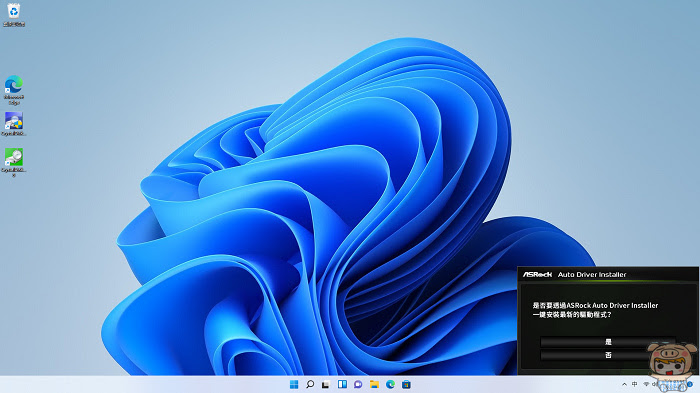Open the Recycle Bin desktop icon

click(14, 14)
